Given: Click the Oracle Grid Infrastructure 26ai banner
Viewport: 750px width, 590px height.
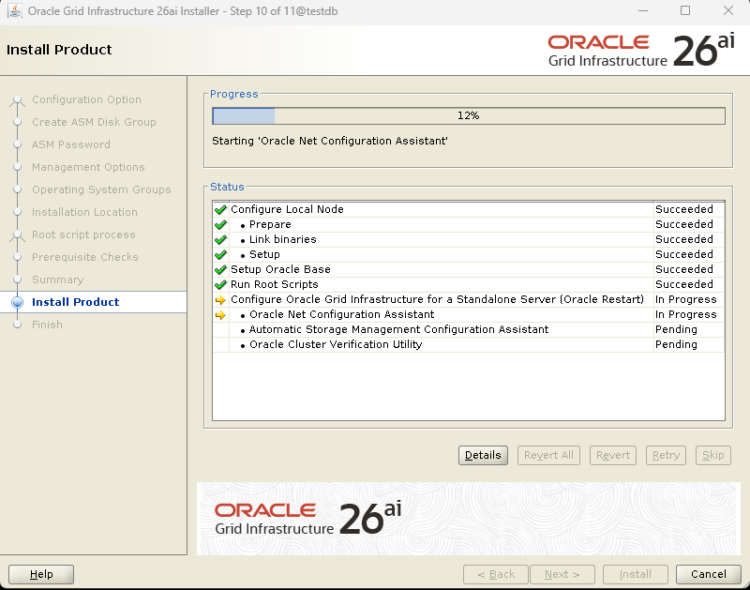Looking at the screenshot, I should coord(469,519).
